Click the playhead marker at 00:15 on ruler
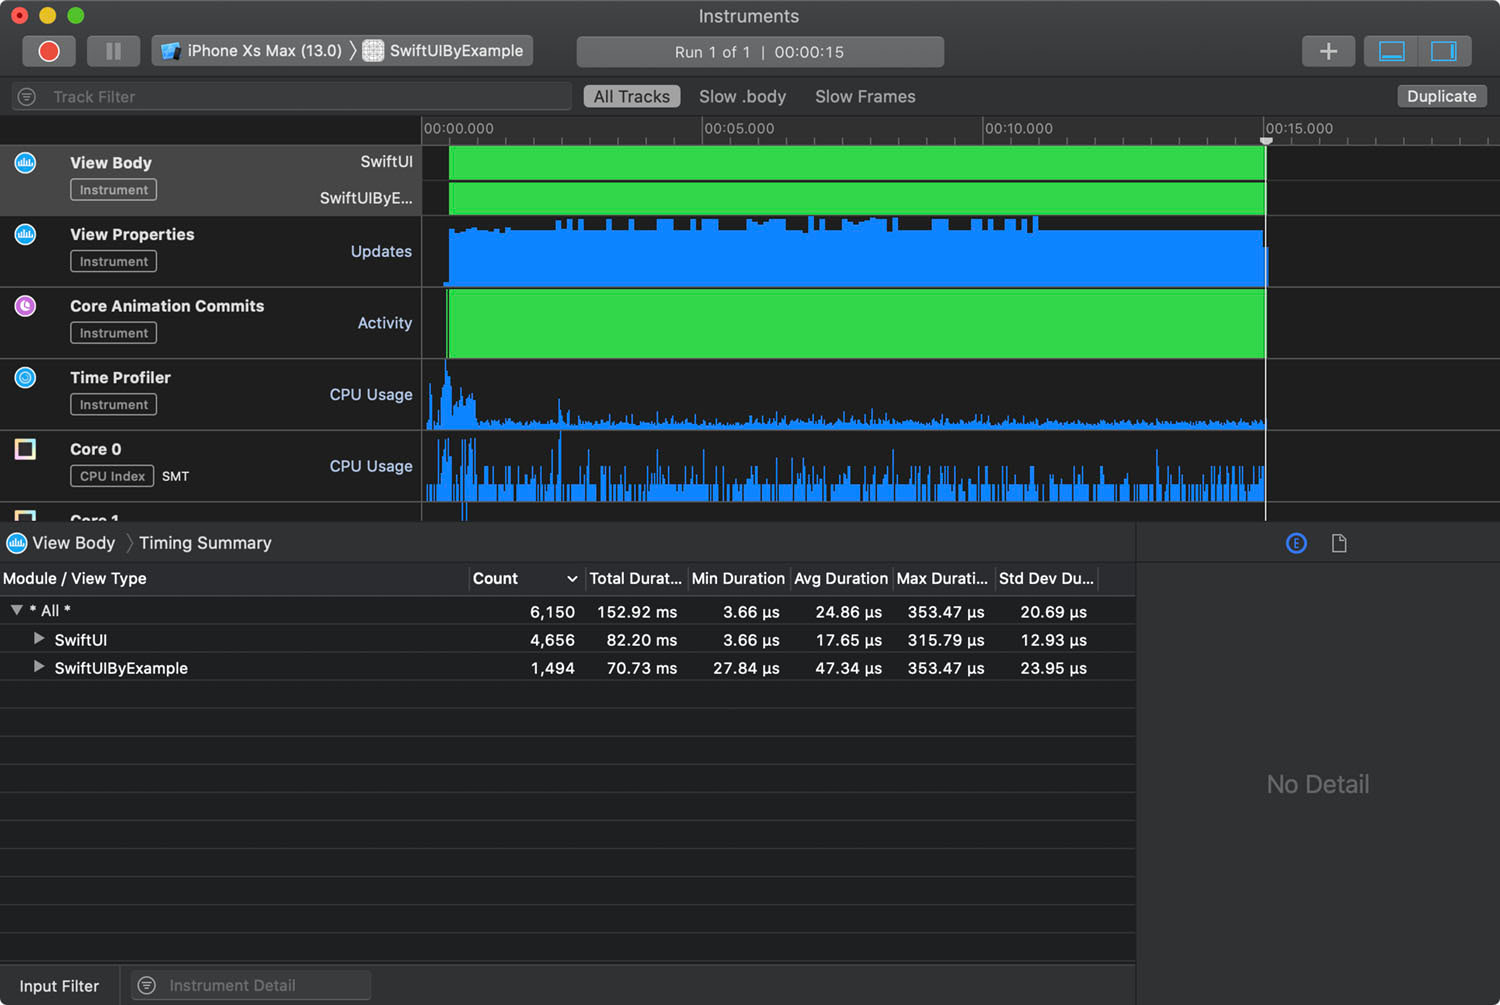1500x1005 pixels. pos(1266,141)
